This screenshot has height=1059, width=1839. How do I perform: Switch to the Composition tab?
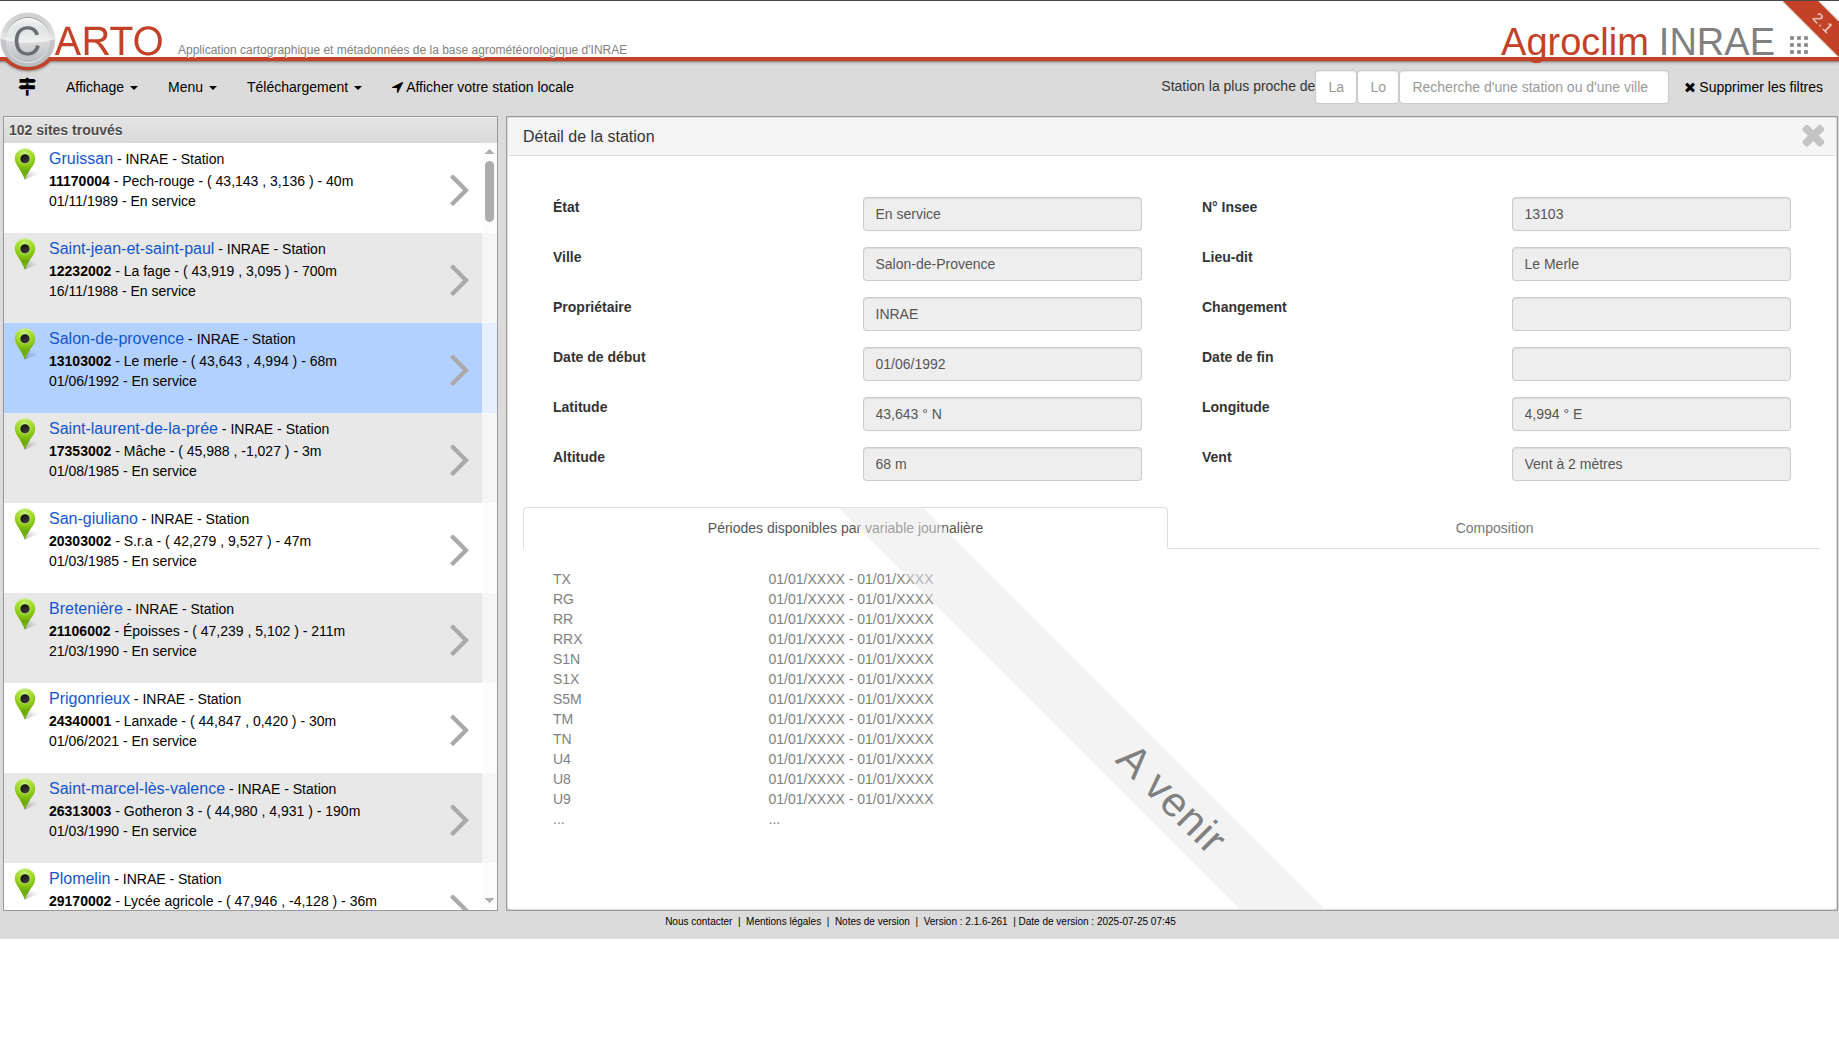pos(1493,528)
